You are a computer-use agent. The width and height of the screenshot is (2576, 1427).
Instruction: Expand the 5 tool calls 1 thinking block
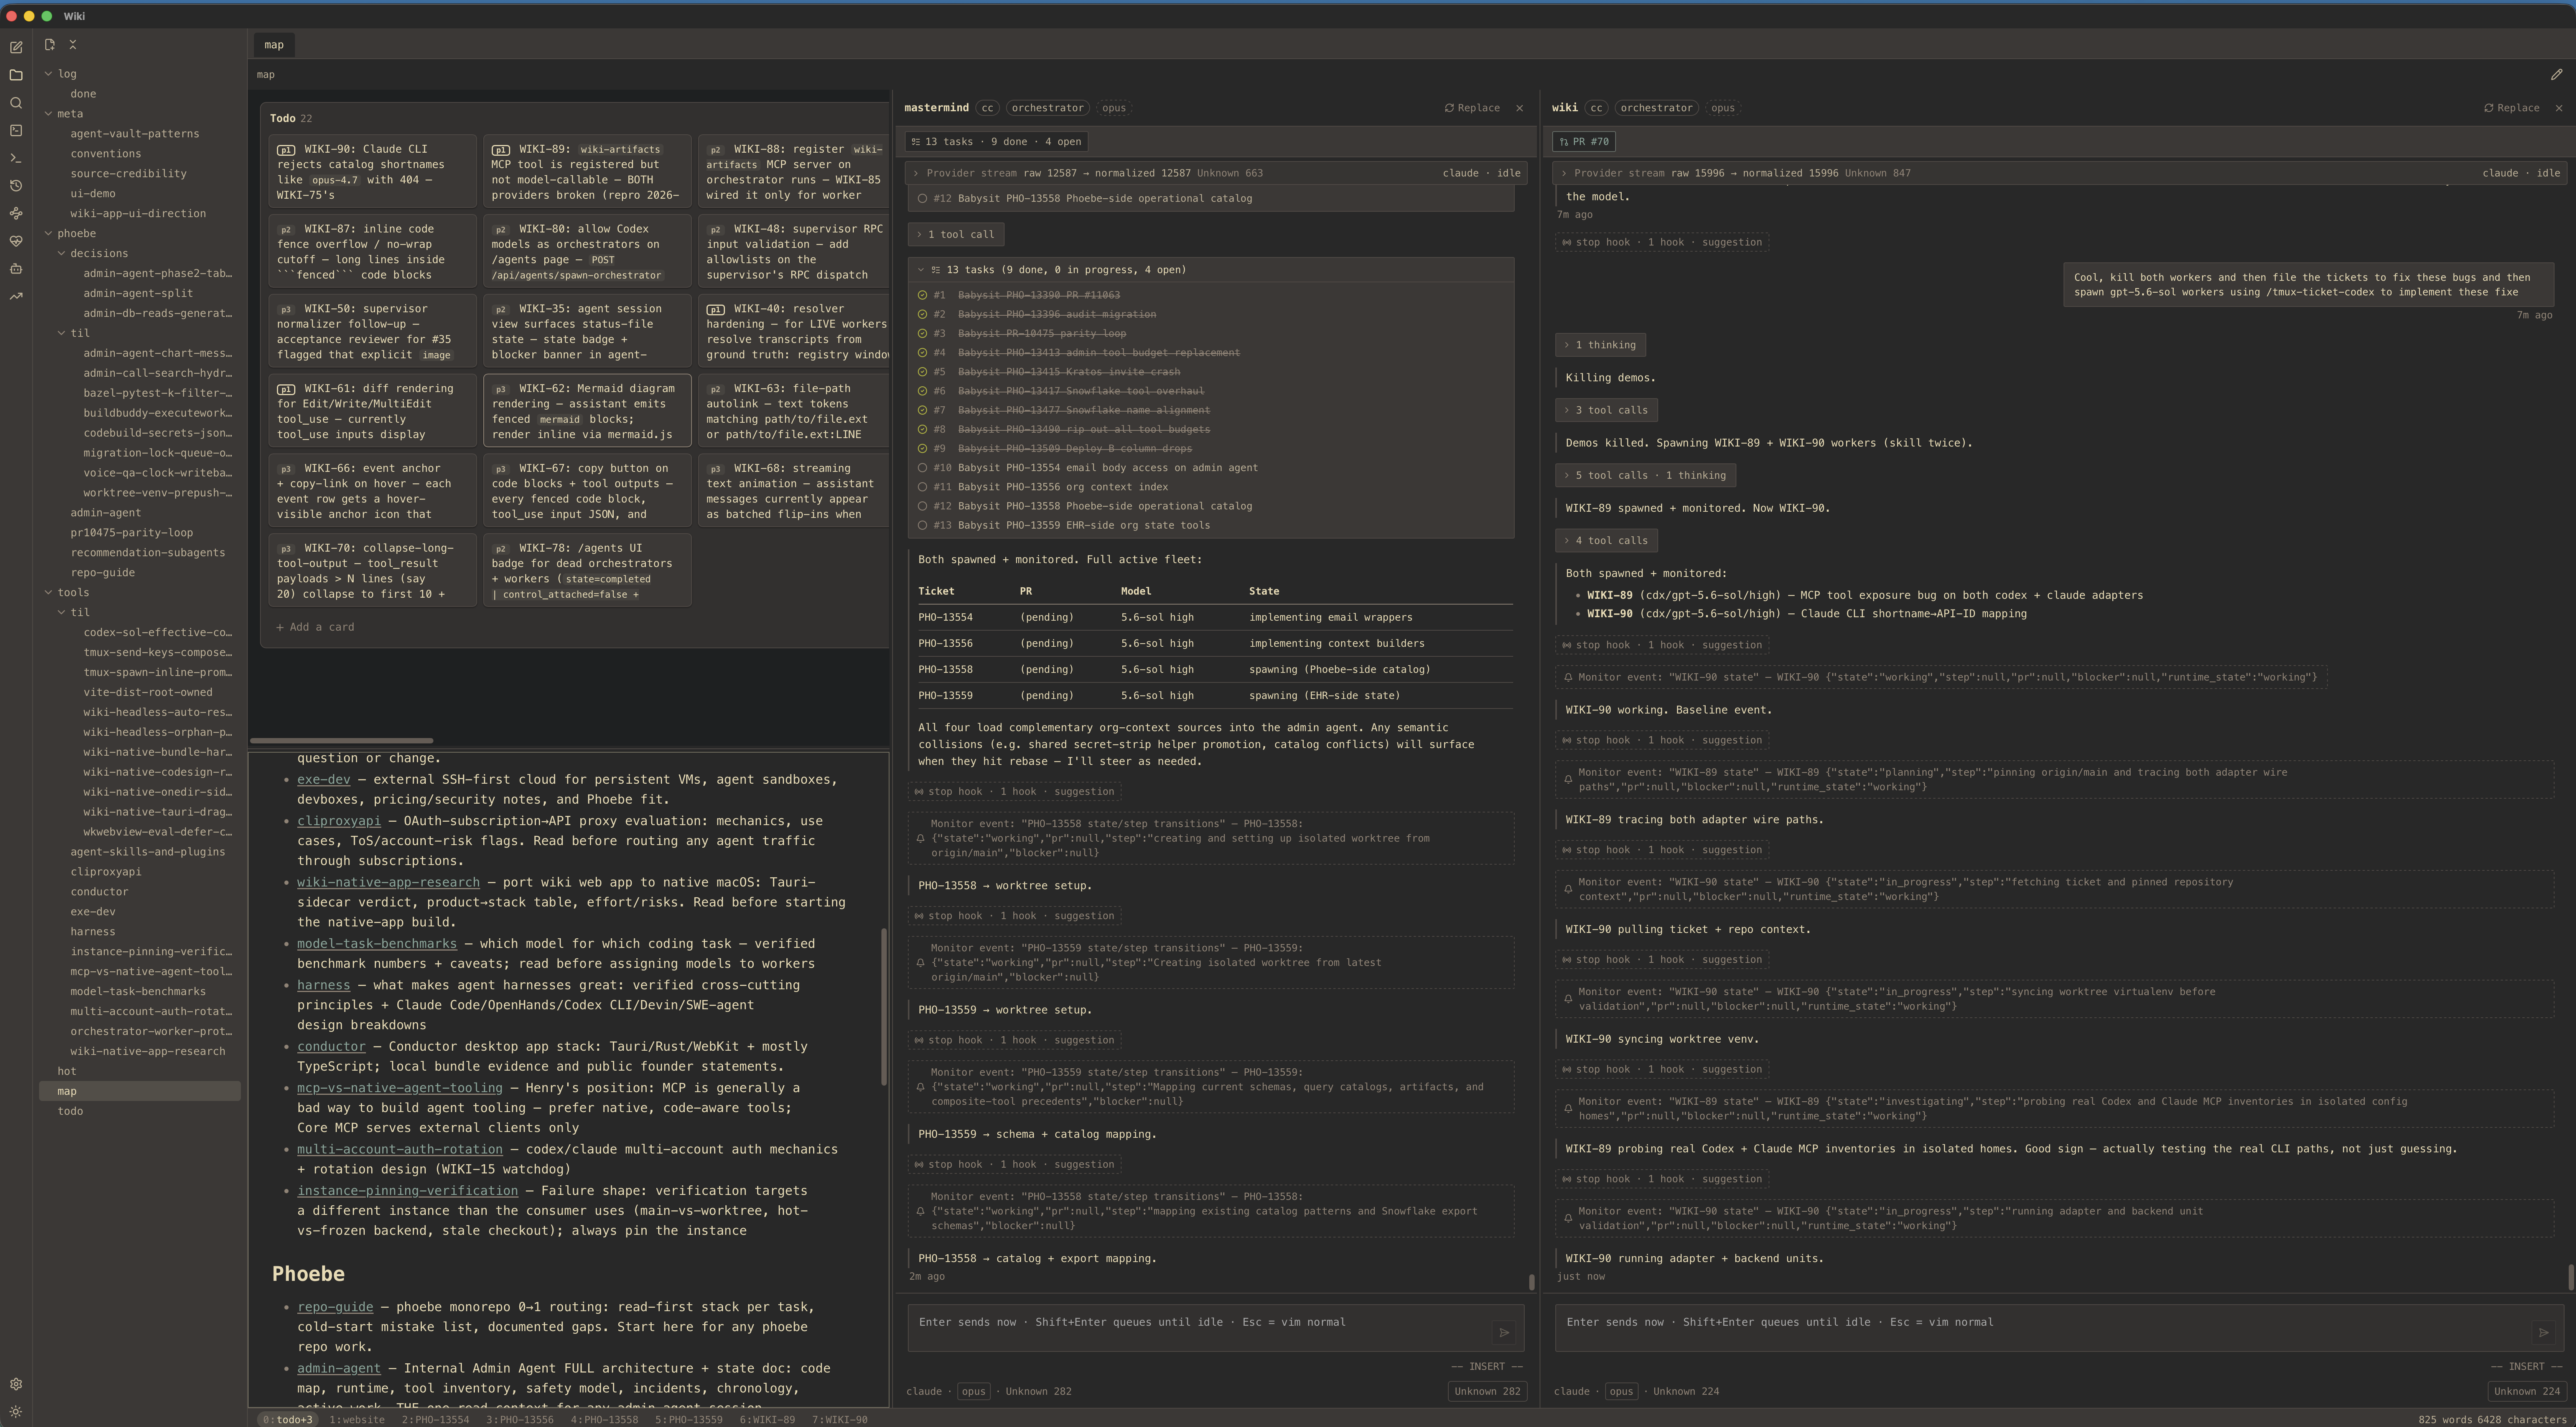(x=1645, y=475)
